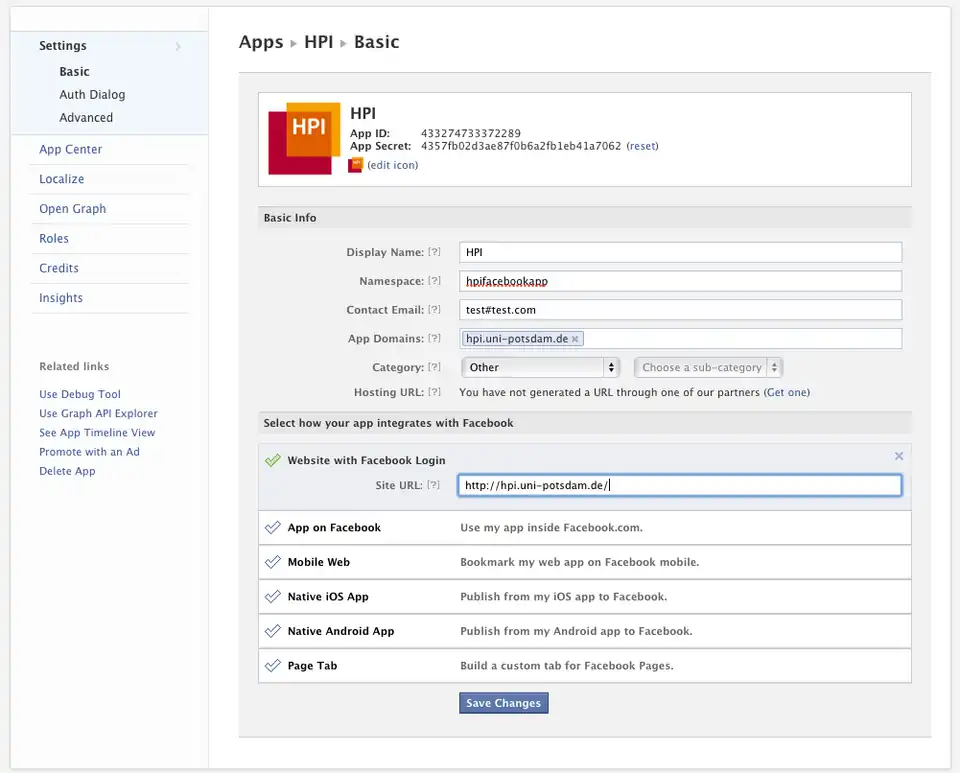The width and height of the screenshot is (960, 773).
Task: Close the Website with Facebook Login section
Action: [898, 456]
